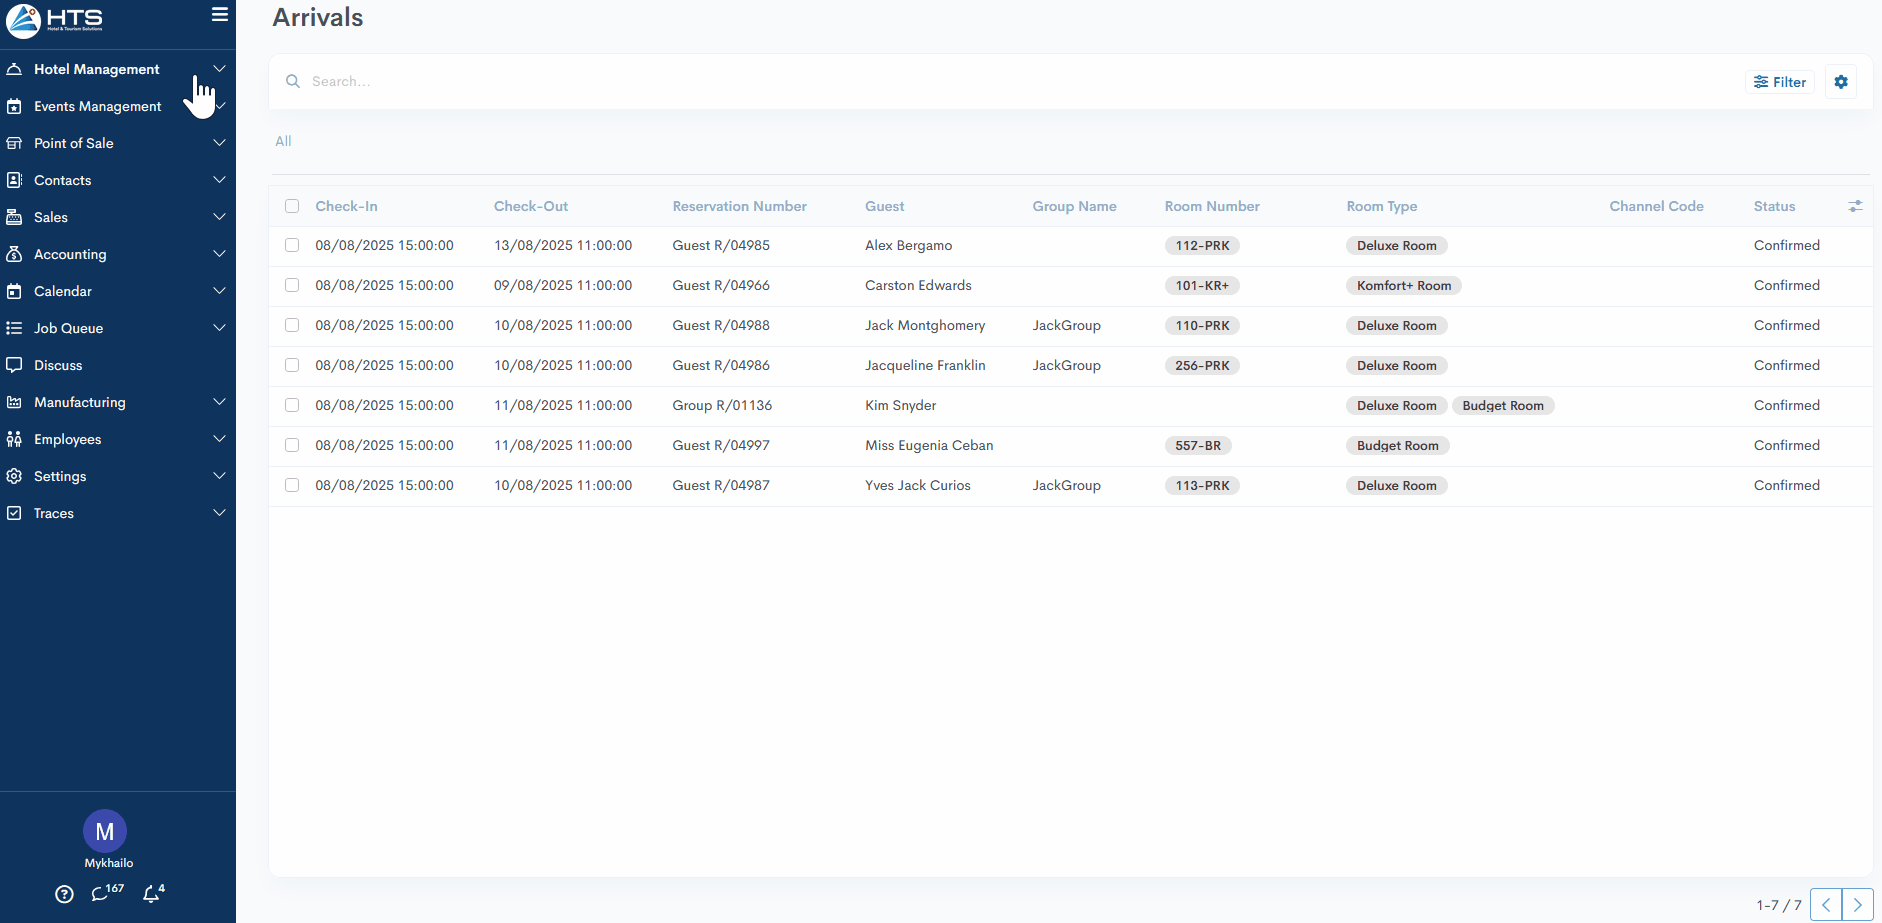Open notifications bell icon
The width and height of the screenshot is (1882, 923).
(x=151, y=893)
